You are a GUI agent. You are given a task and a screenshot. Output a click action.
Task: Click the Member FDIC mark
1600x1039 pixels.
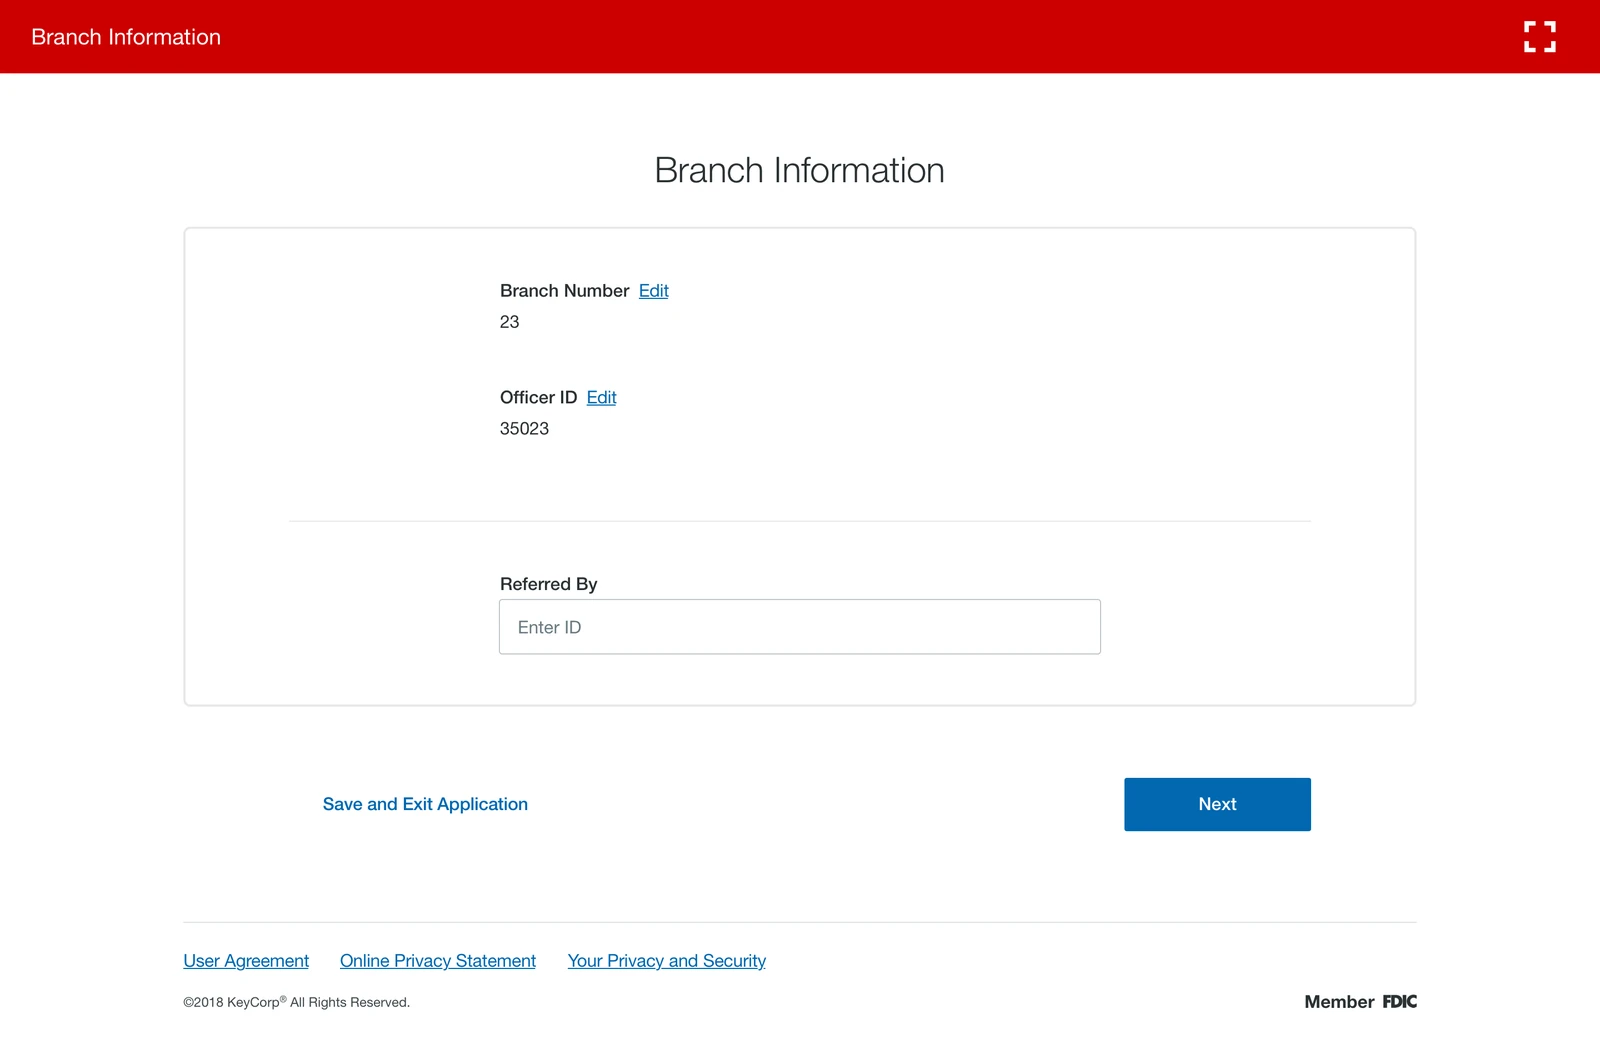1360,1002
